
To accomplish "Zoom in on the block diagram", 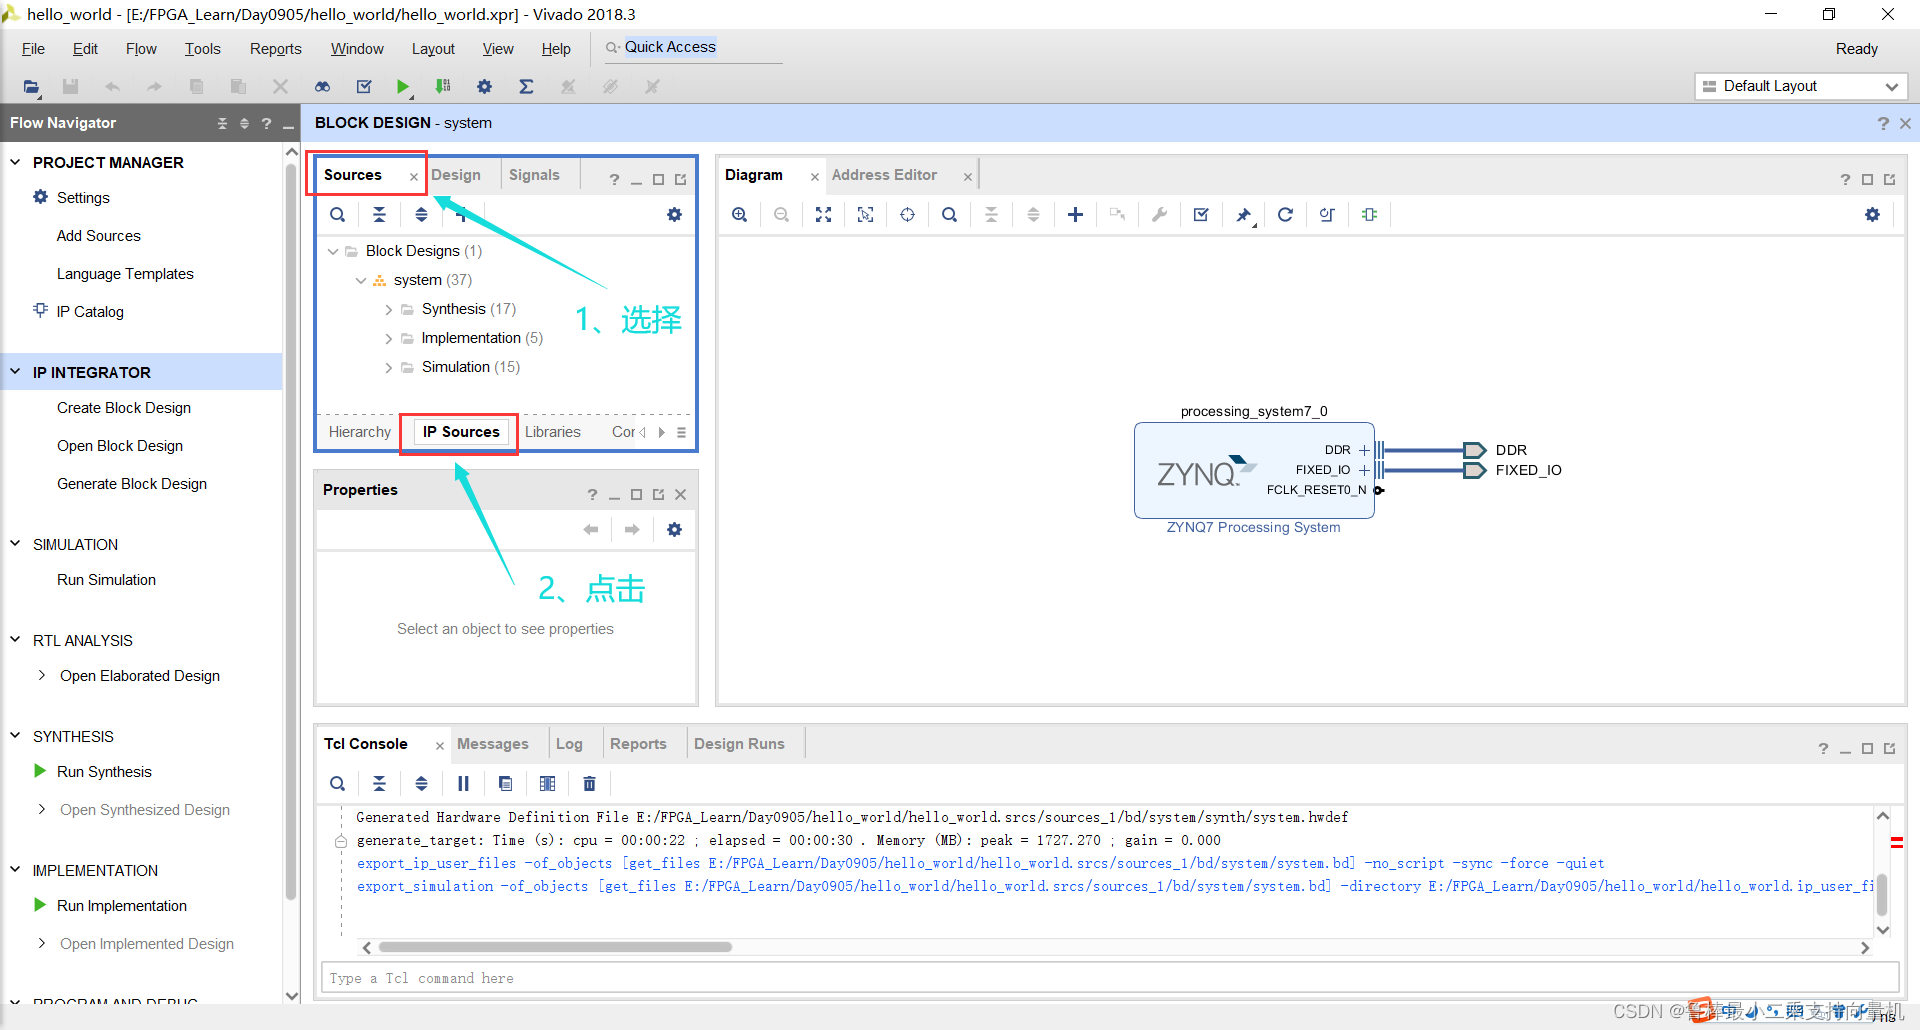I will point(739,215).
